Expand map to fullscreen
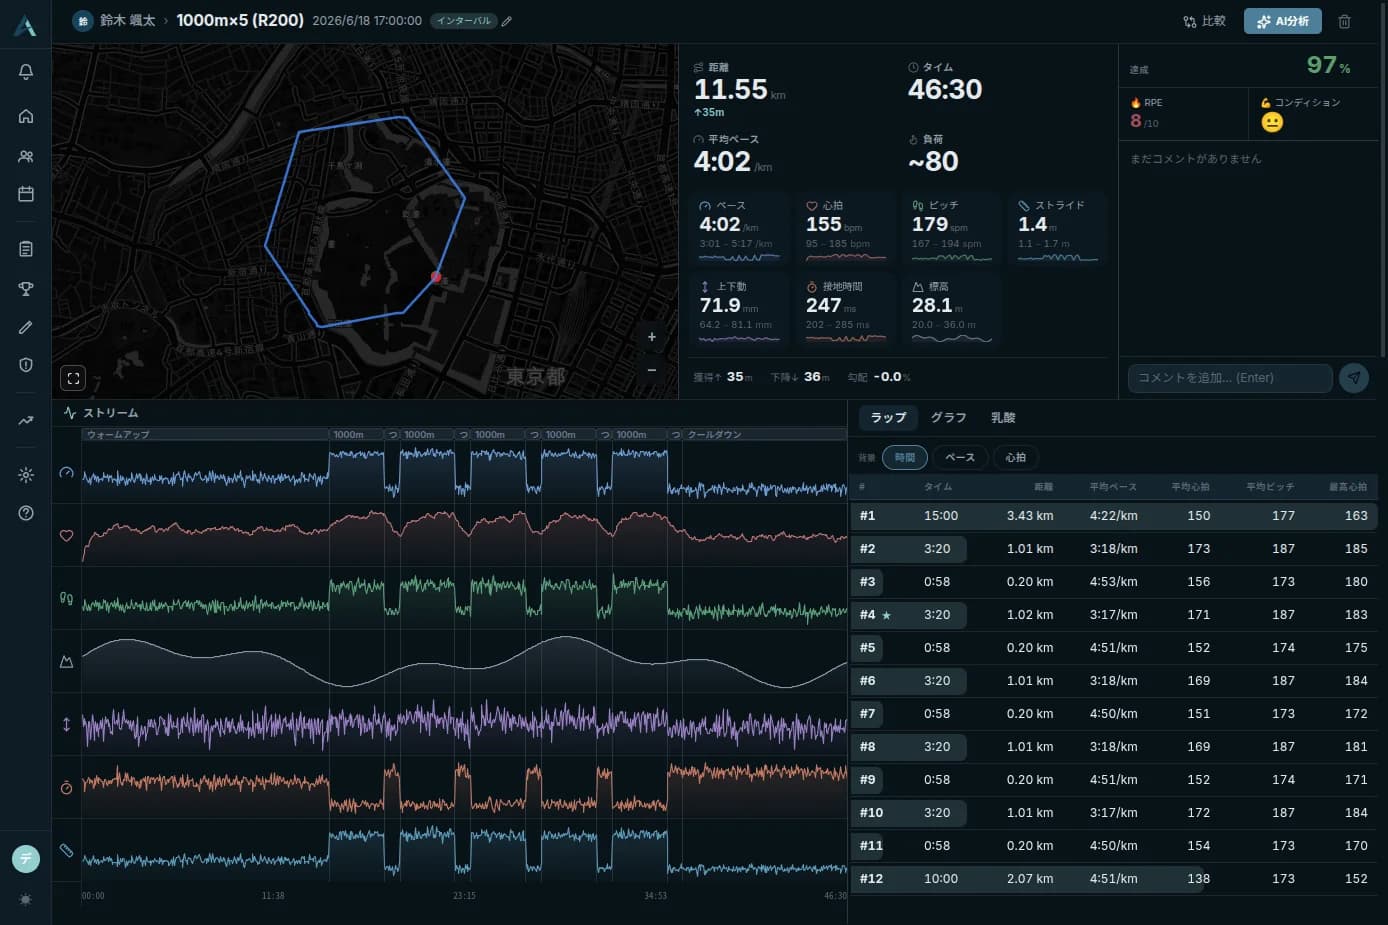The height and width of the screenshot is (925, 1388). [73, 378]
